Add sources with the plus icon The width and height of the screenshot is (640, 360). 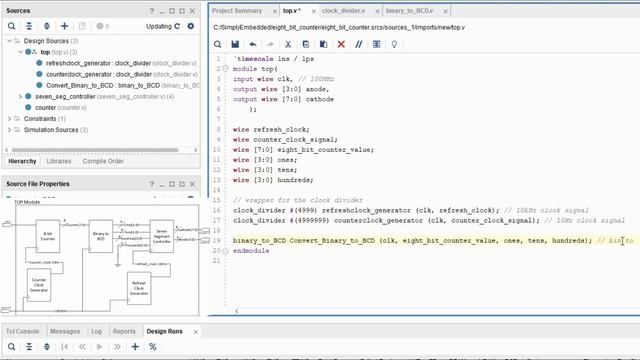(64, 26)
